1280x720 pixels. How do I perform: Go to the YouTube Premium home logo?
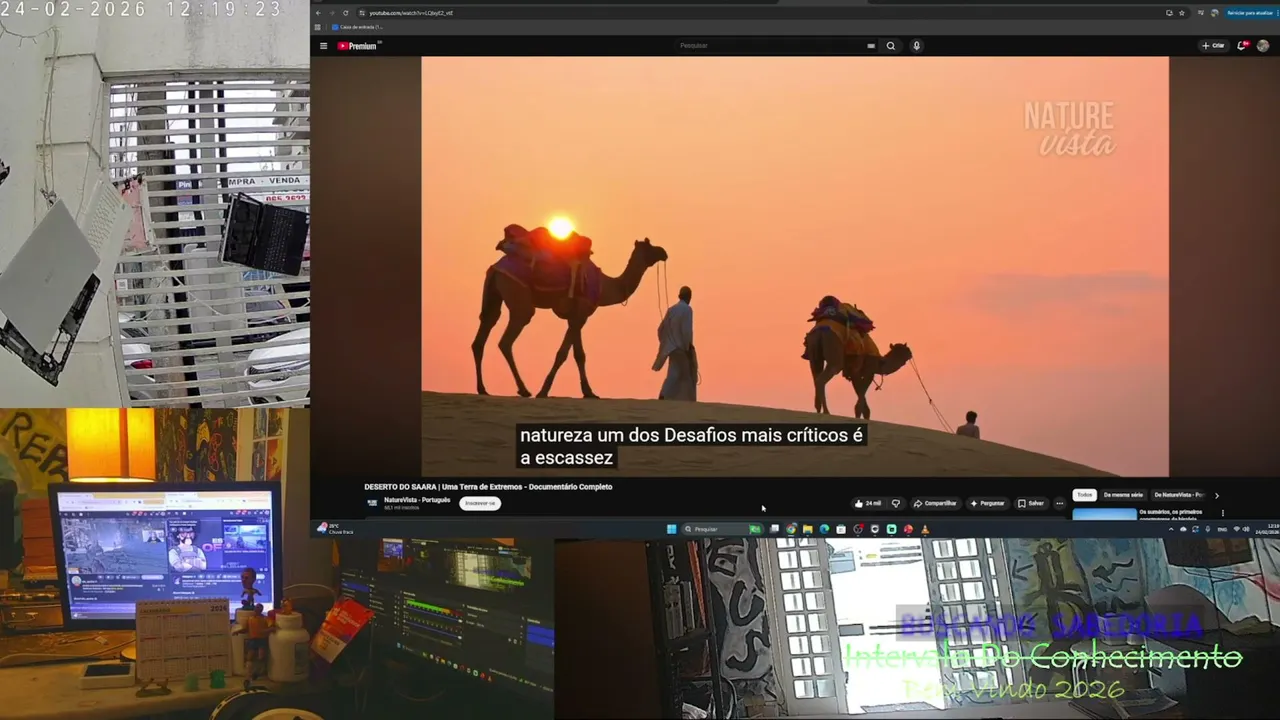point(357,46)
